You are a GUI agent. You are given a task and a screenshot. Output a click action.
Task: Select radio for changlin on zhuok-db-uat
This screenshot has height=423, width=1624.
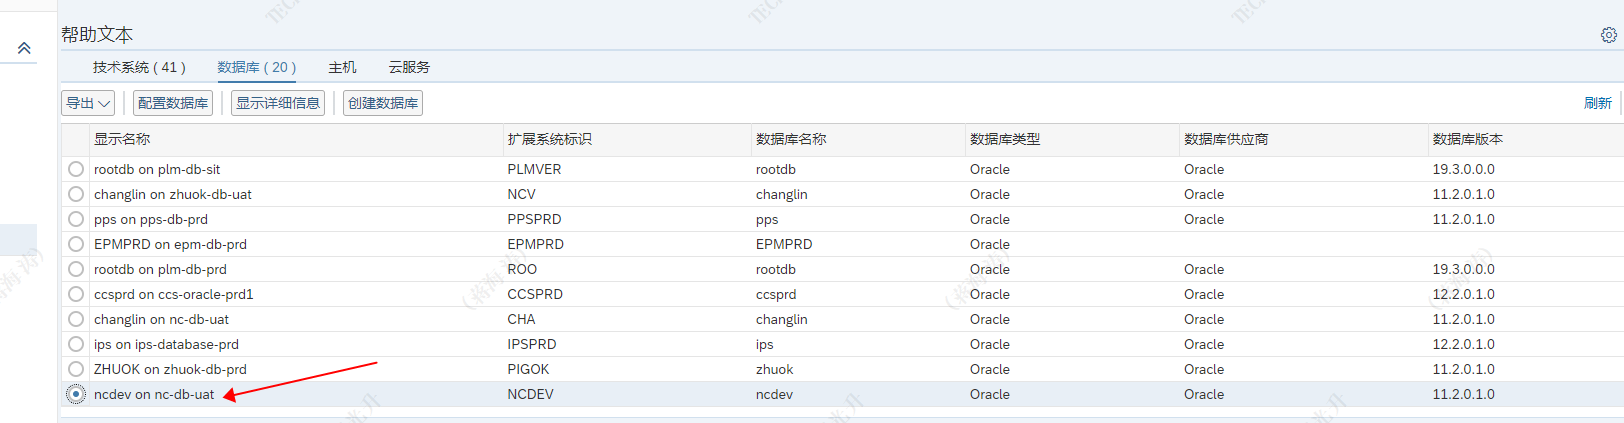point(76,194)
